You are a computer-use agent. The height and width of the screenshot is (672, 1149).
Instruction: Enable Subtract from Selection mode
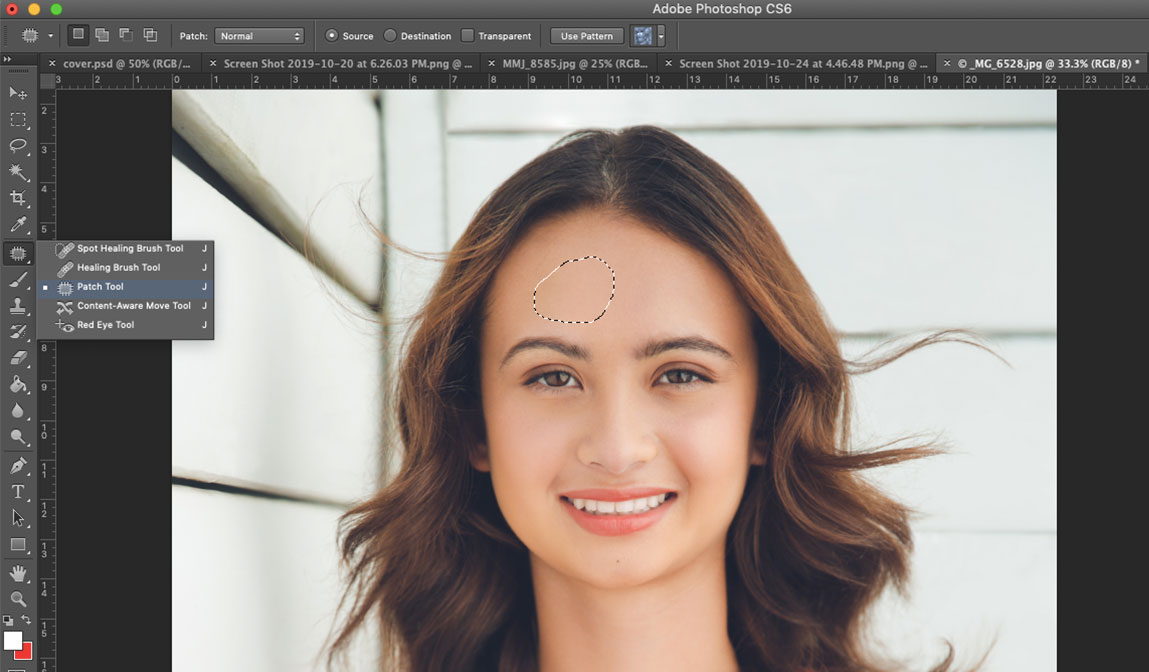tap(126, 35)
